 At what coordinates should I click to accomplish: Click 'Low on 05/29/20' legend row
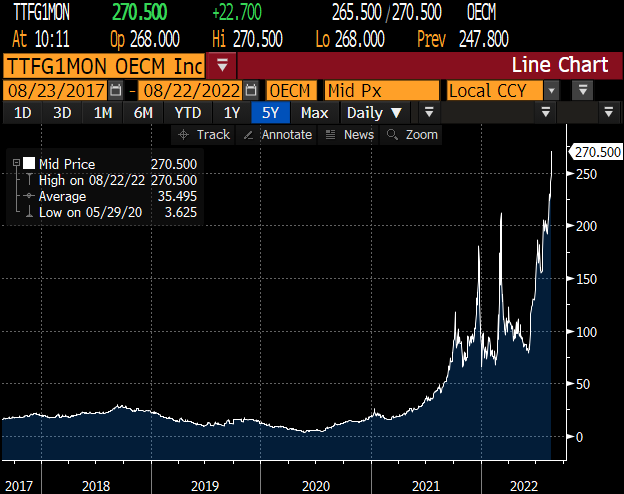[x=117, y=212]
